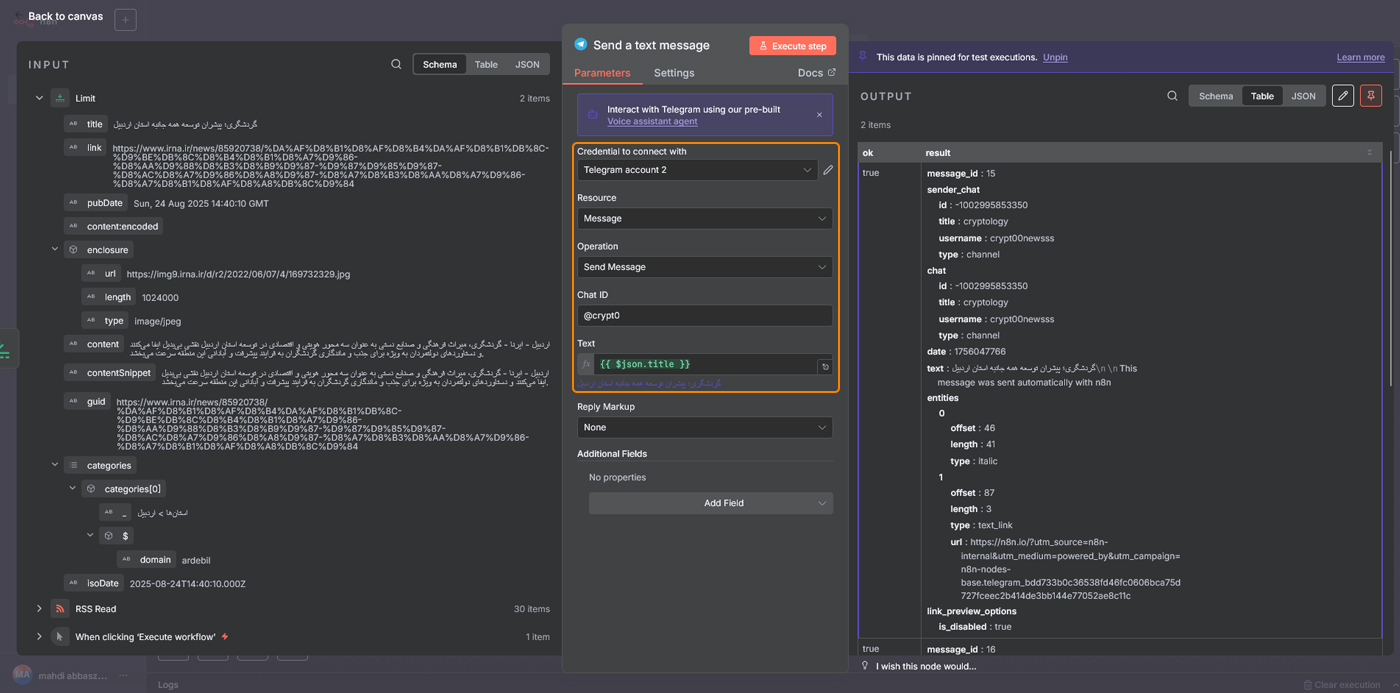Click the output panel search icon

tap(1172, 96)
